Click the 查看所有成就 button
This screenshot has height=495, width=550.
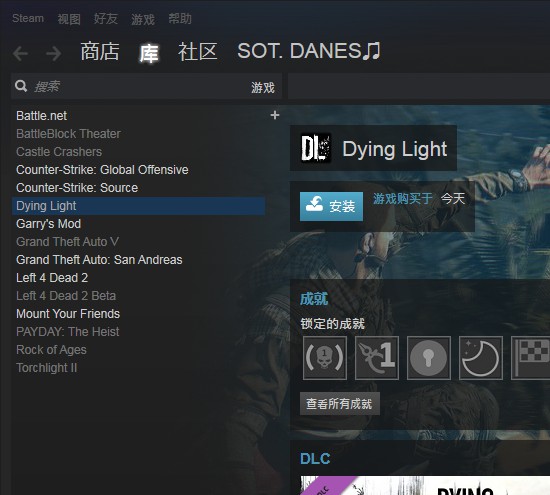339,404
